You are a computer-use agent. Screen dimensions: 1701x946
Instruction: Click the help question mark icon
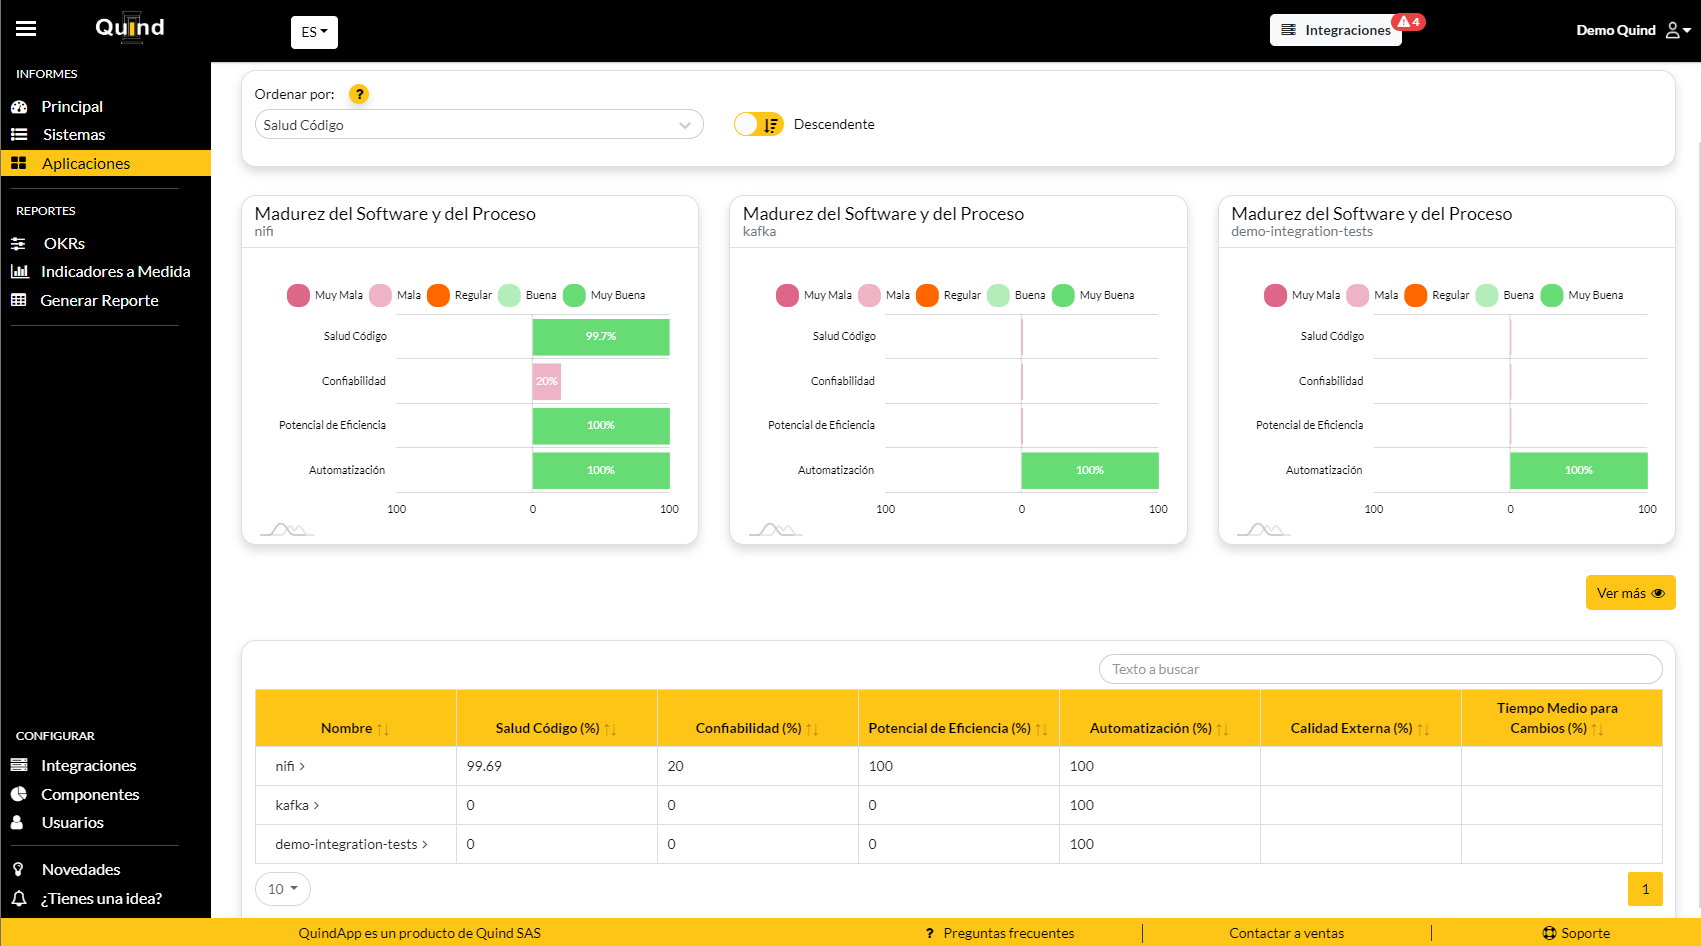tap(359, 94)
